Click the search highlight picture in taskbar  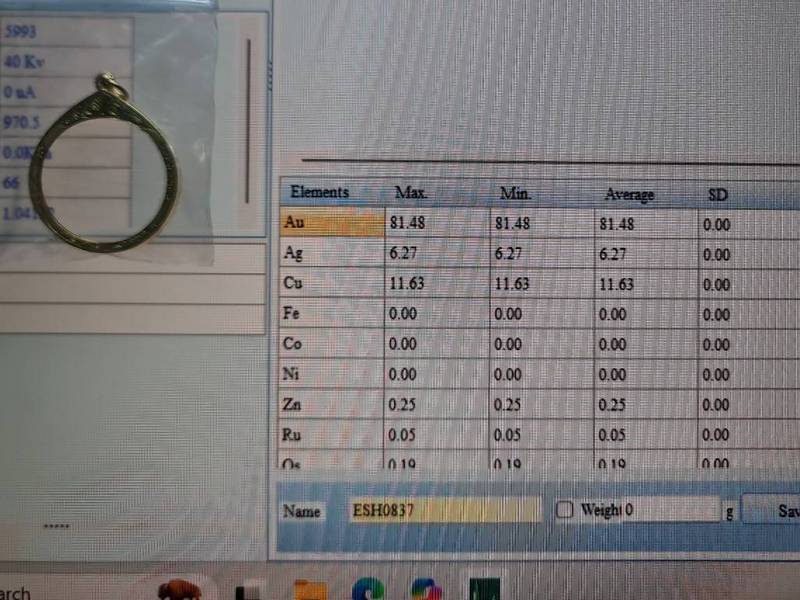pos(179,590)
